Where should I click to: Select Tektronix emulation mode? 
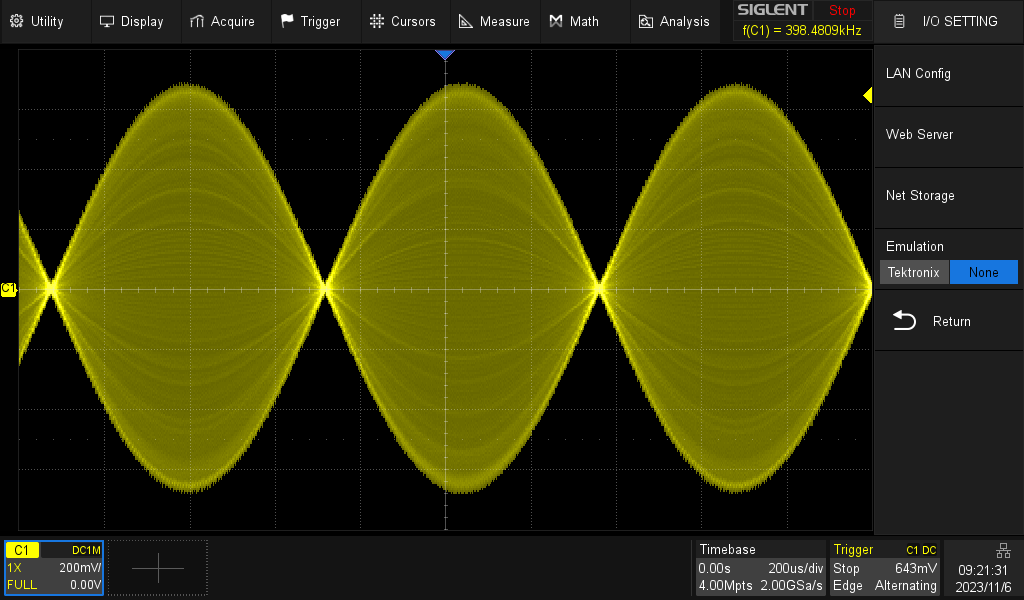click(x=914, y=272)
